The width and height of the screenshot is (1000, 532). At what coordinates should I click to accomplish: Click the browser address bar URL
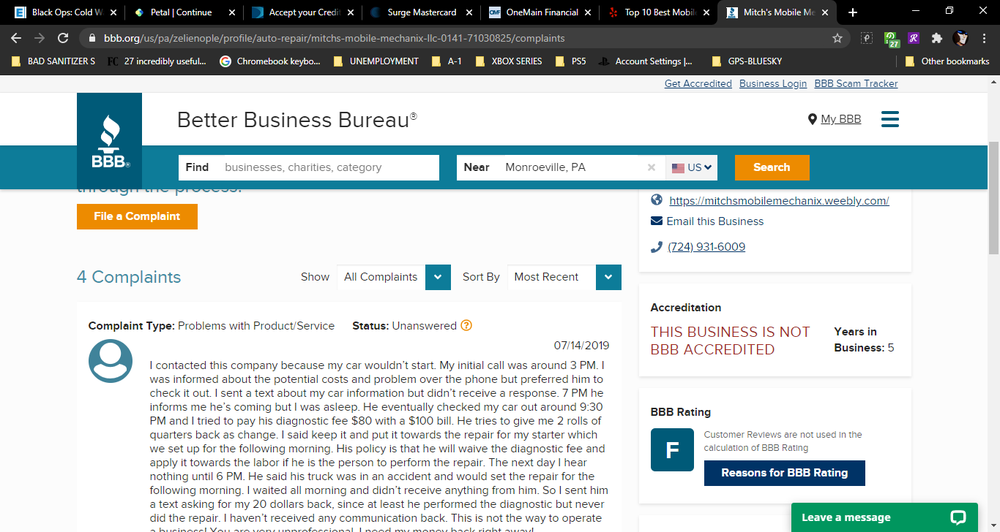pyautogui.click(x=334, y=38)
